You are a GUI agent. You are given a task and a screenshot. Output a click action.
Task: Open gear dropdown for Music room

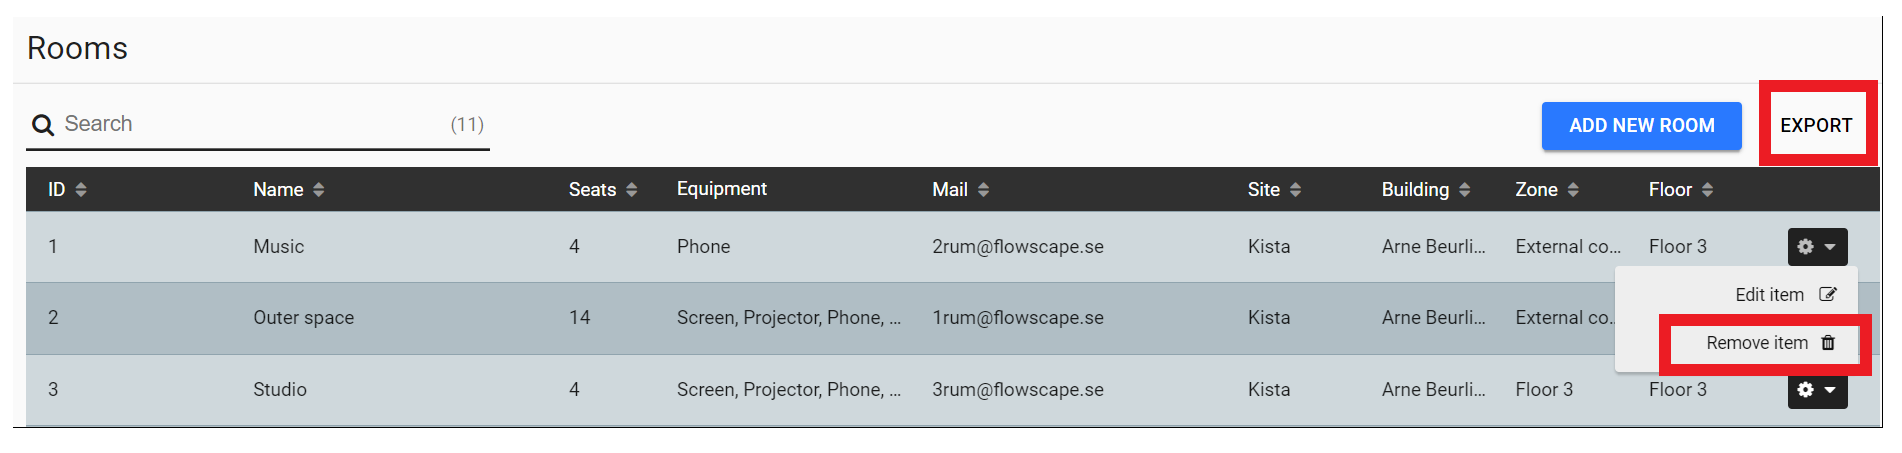1817,247
